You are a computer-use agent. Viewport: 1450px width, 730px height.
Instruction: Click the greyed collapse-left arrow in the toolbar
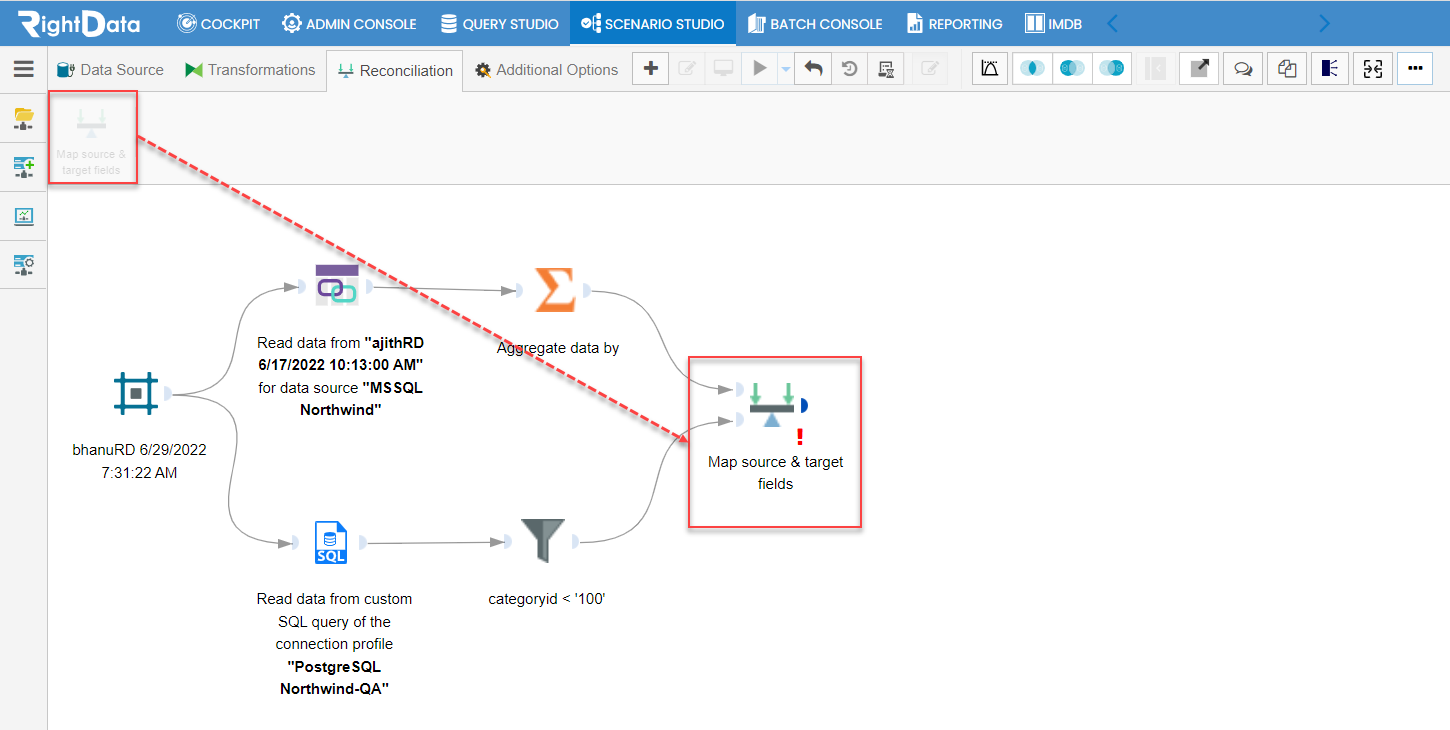click(x=1155, y=68)
